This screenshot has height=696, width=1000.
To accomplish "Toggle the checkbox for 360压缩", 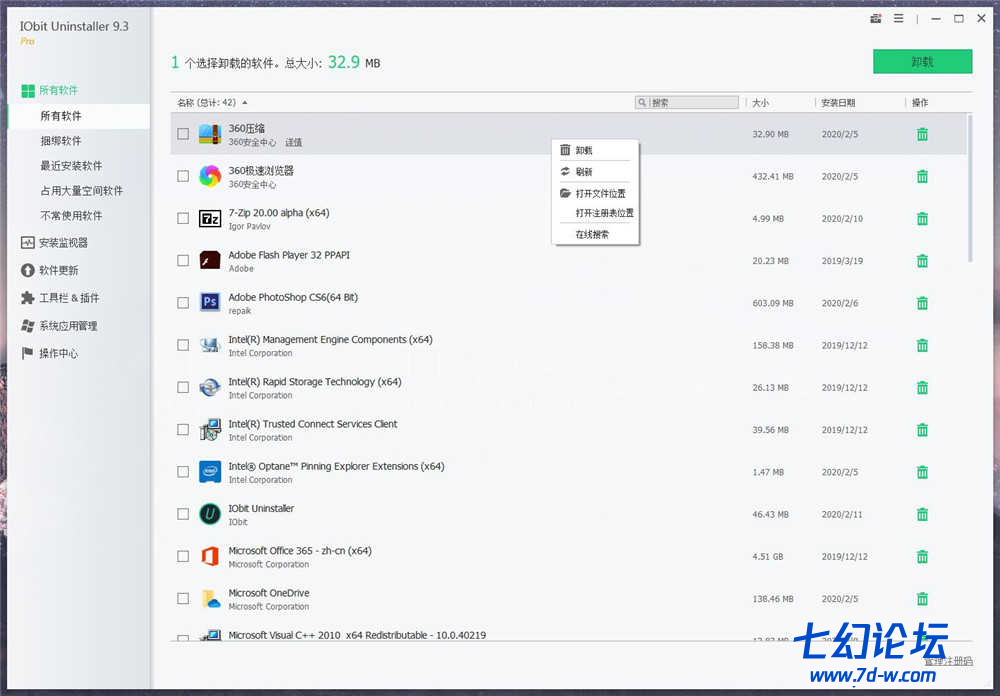I will (x=183, y=134).
